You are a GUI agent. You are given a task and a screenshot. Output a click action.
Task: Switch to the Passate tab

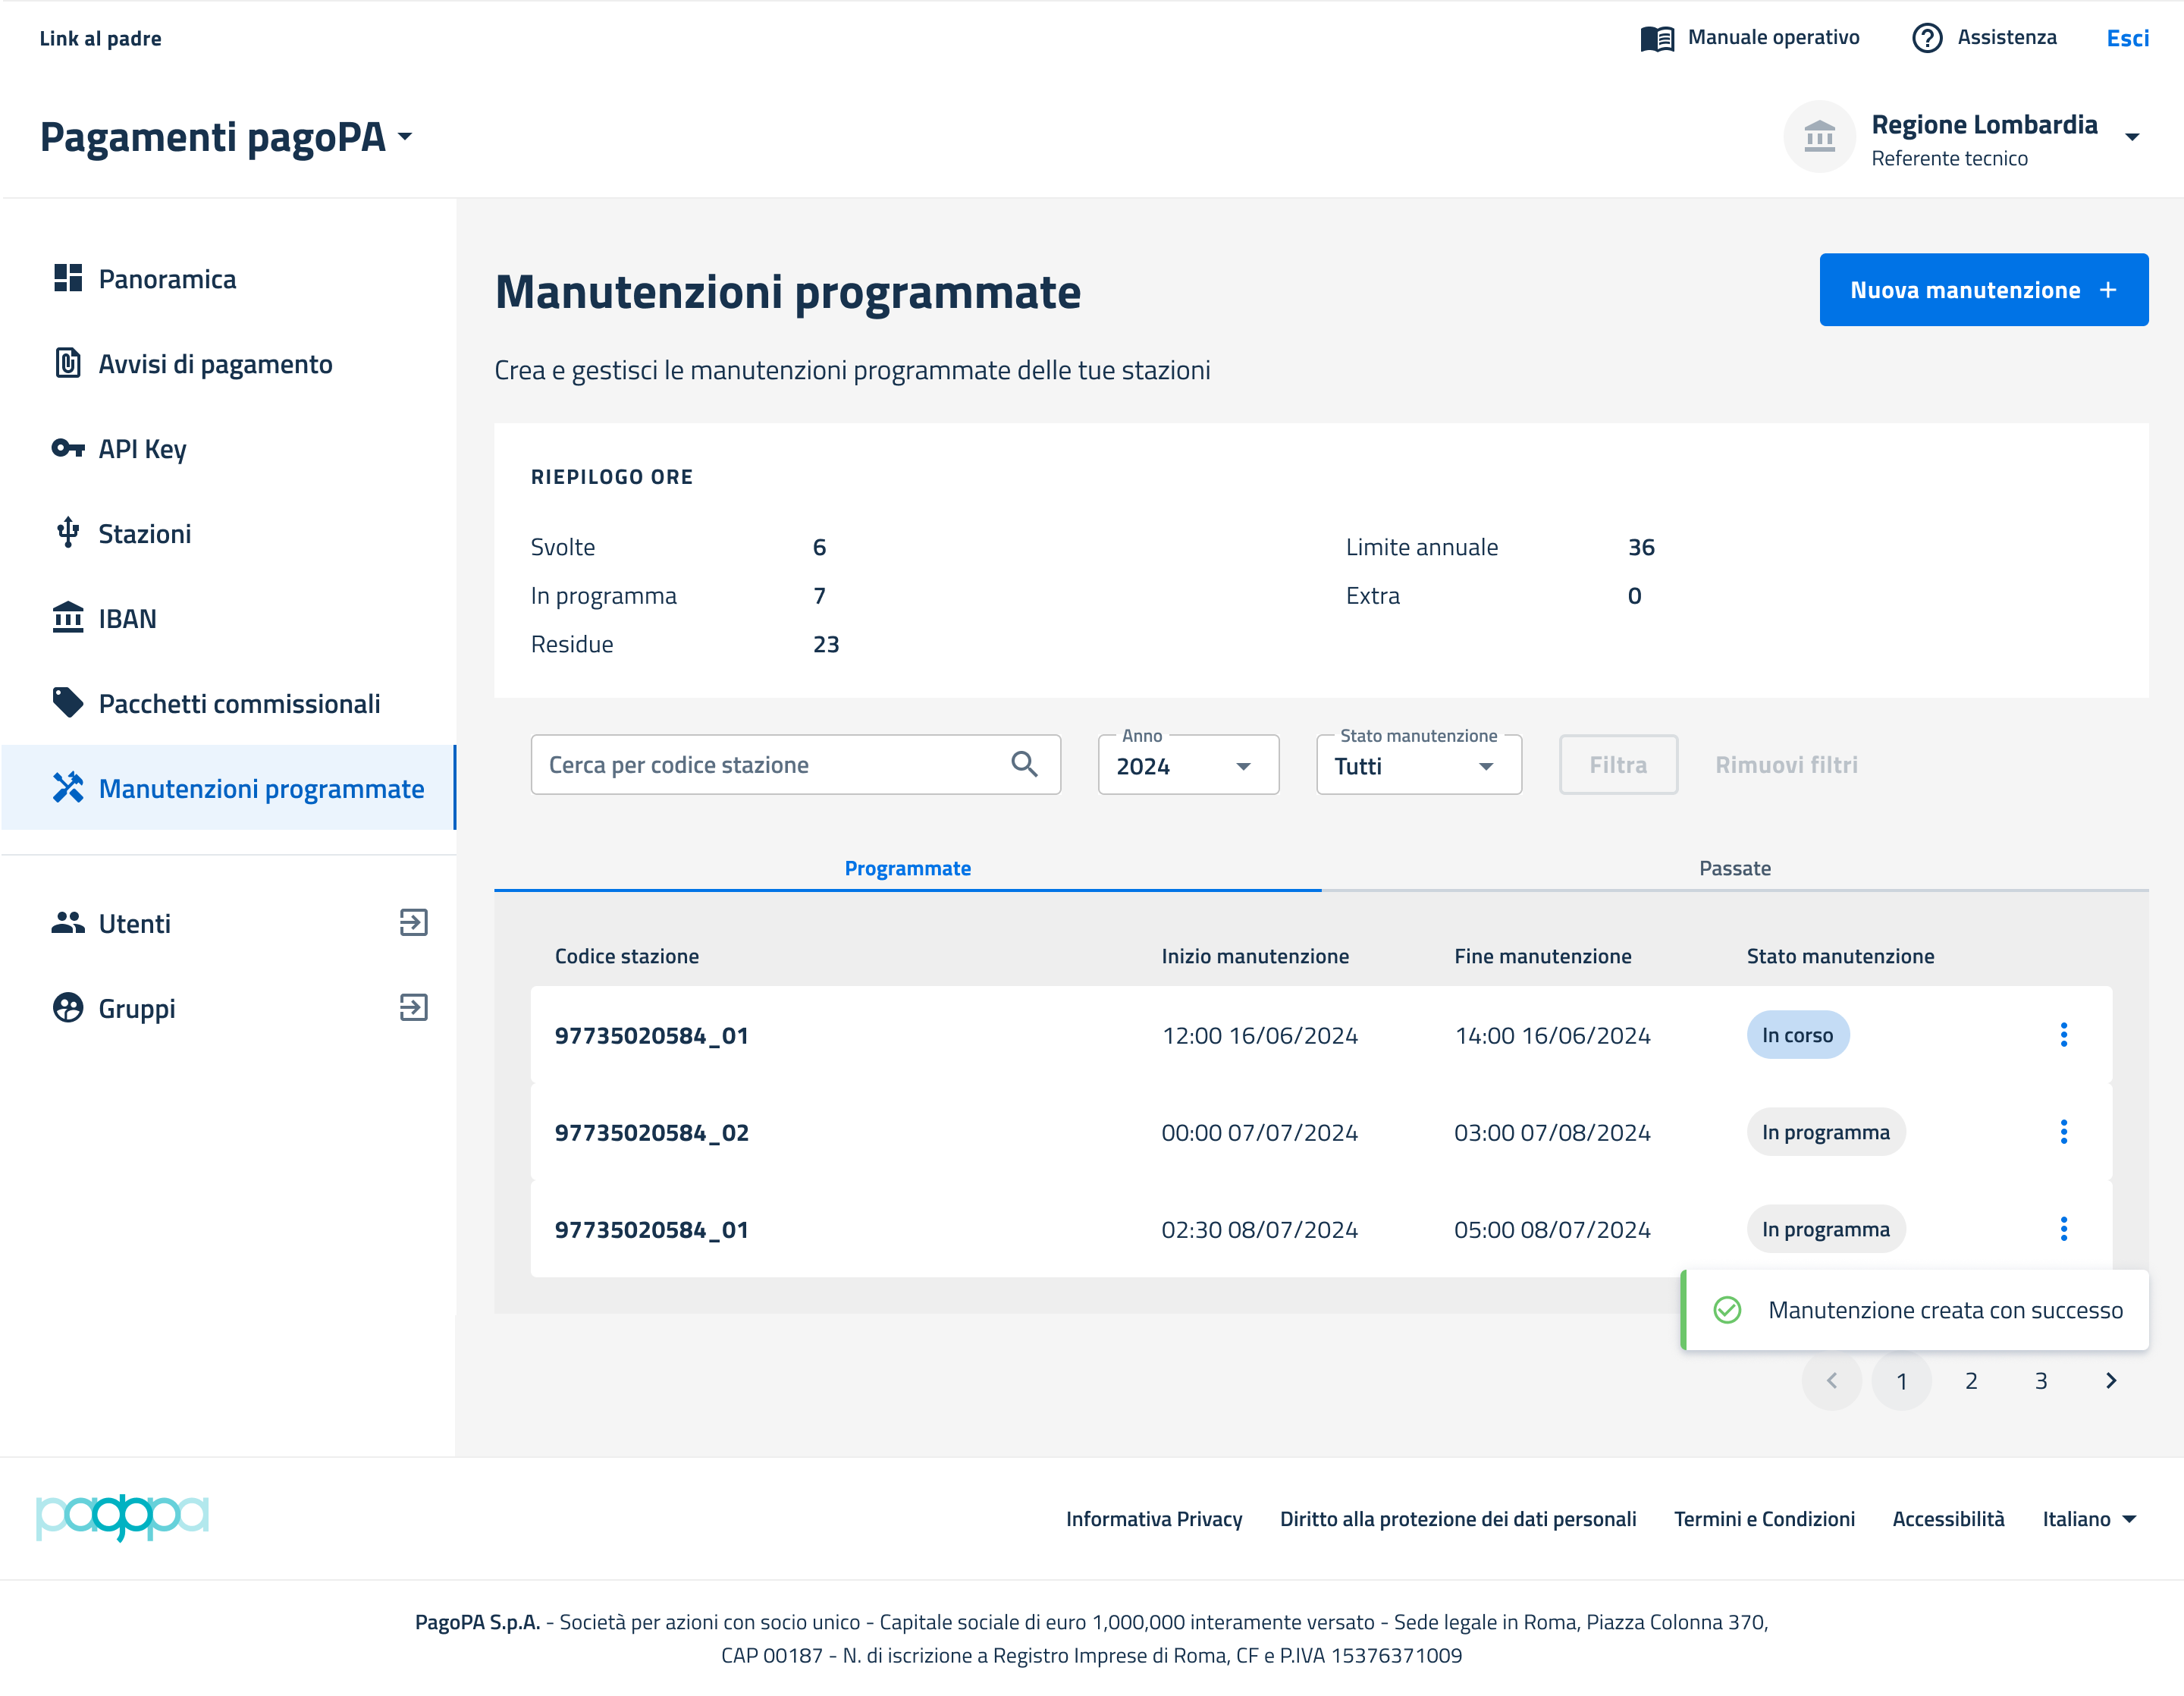[x=1734, y=868]
